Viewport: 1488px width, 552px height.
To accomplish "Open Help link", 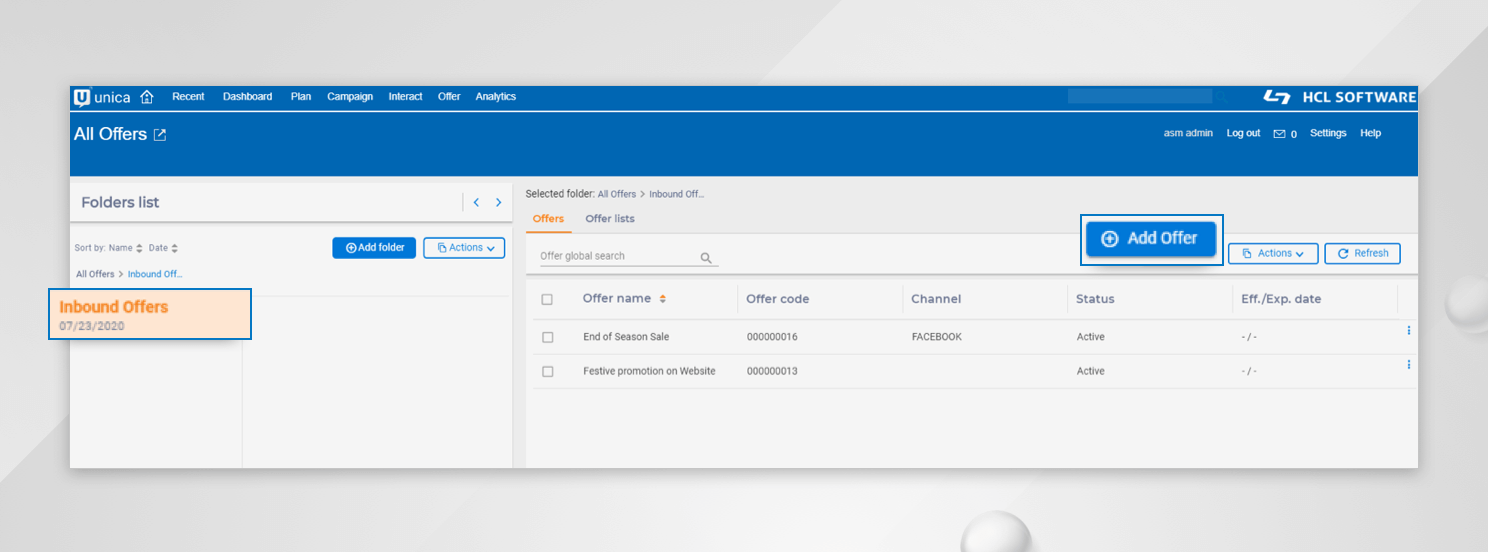I will [x=1370, y=133].
